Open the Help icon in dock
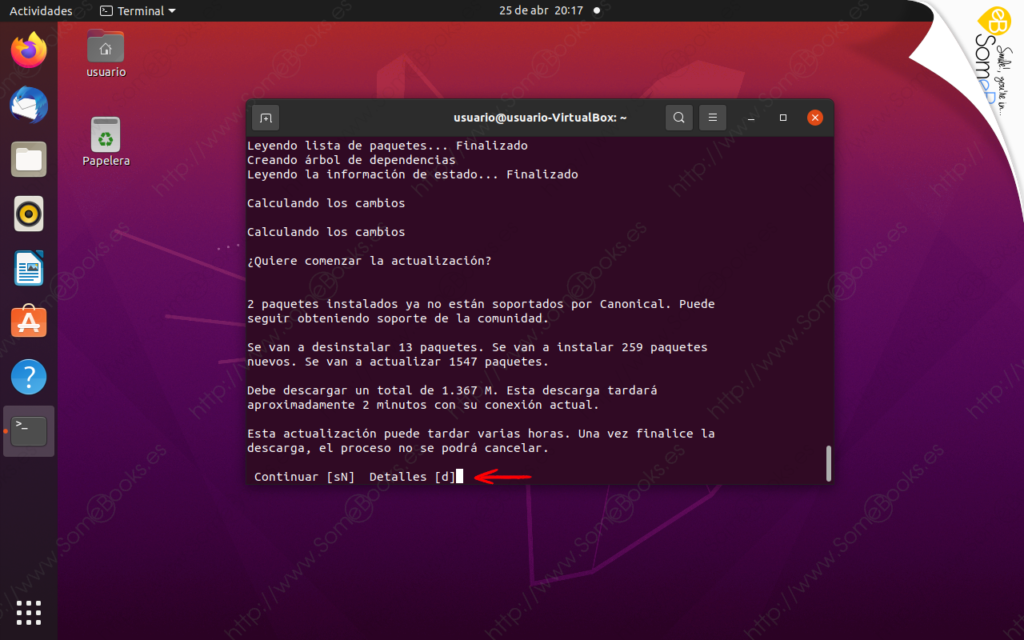 (x=29, y=377)
